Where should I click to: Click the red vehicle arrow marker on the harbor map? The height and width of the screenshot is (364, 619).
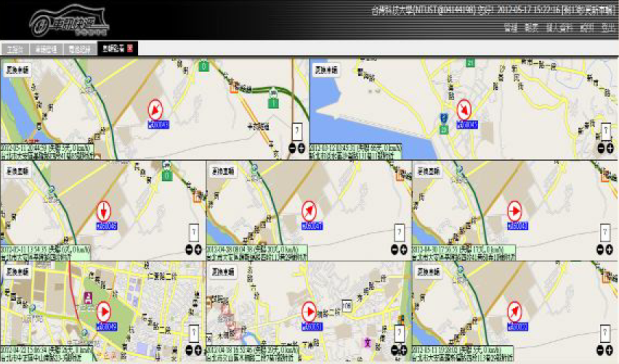[x=464, y=109]
